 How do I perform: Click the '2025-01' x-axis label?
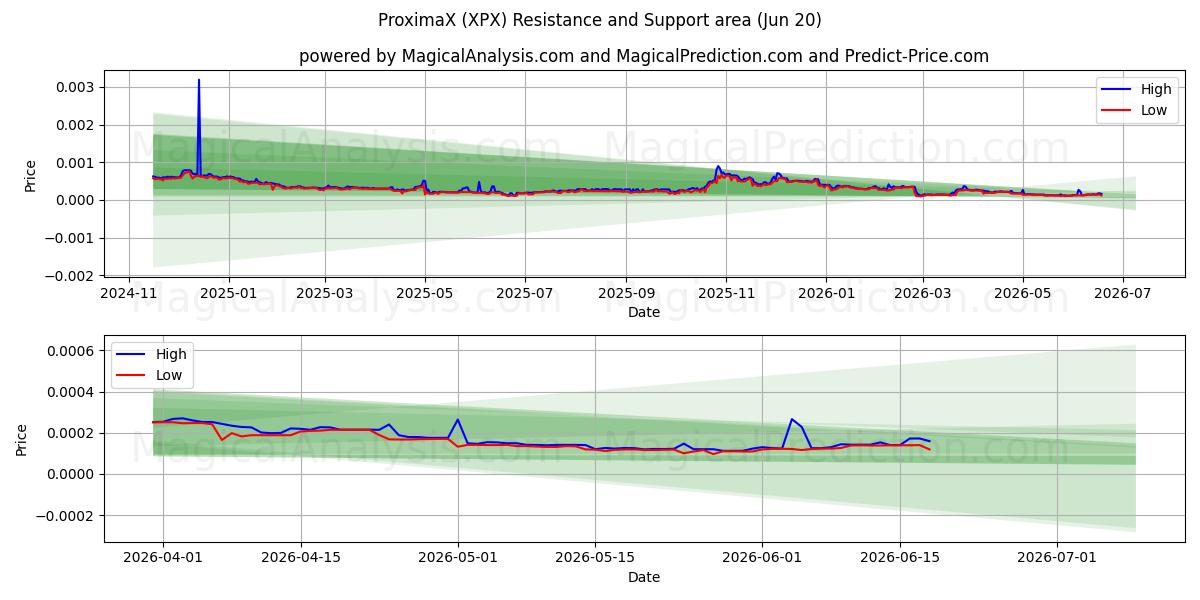click(x=228, y=295)
